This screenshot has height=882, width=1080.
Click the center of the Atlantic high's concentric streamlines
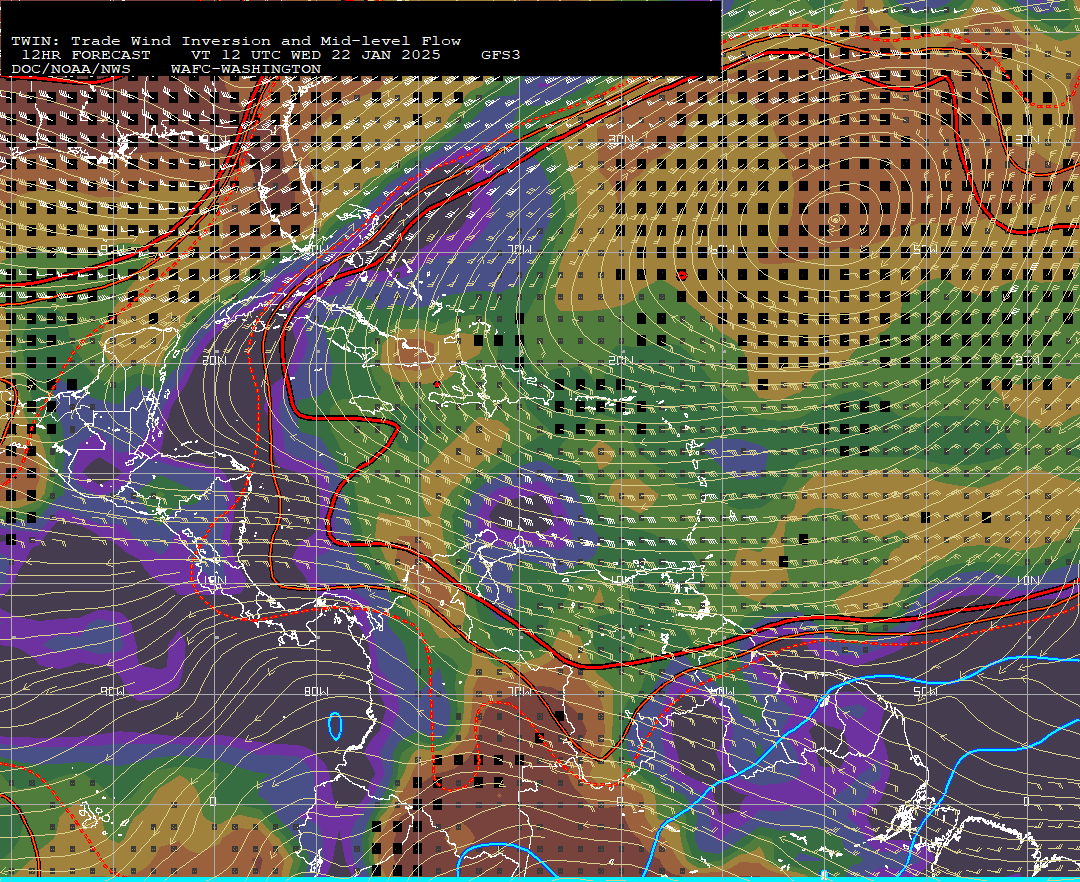[x=835, y=220]
